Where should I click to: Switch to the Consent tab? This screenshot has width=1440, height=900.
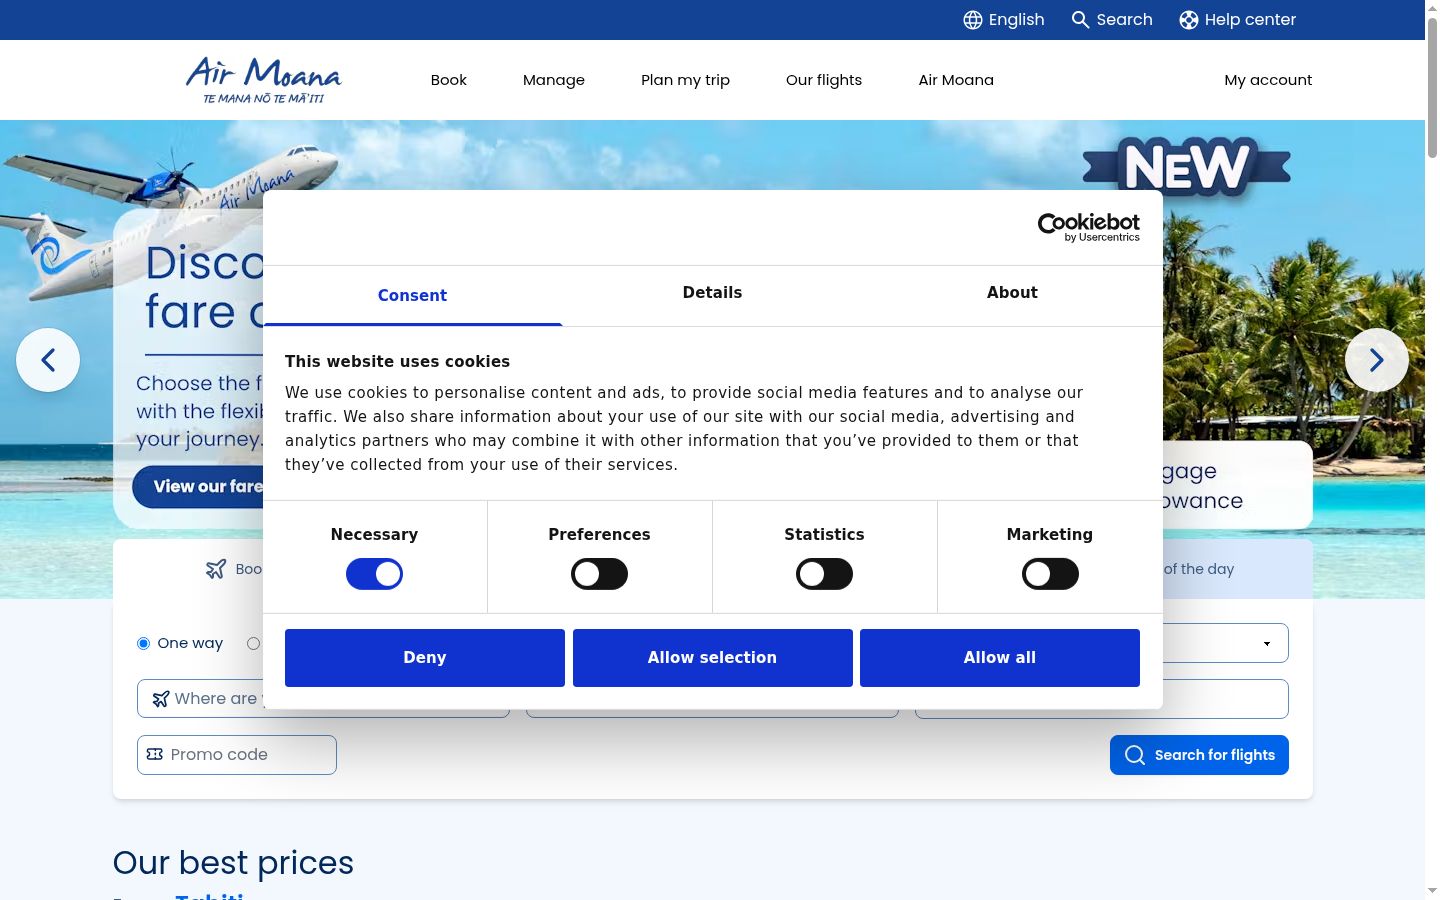[x=412, y=296]
